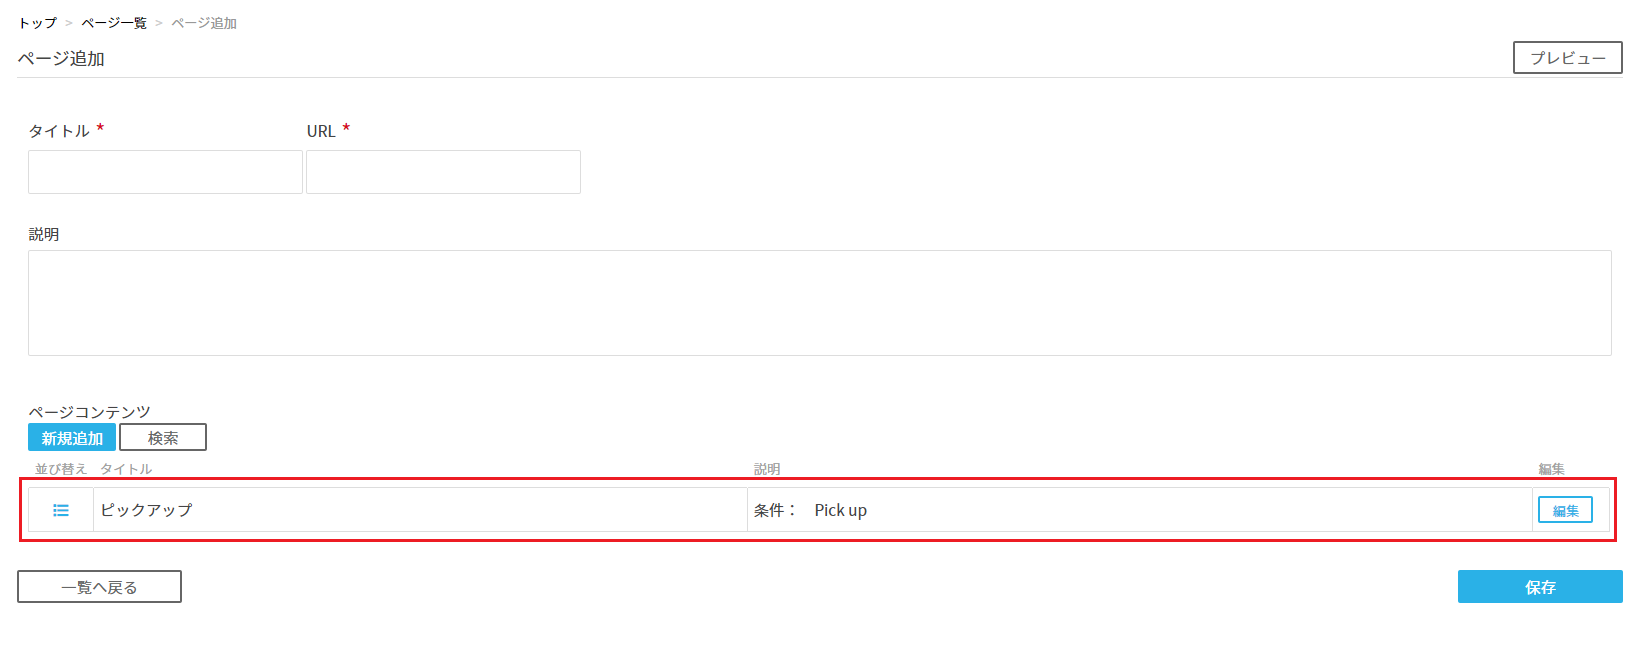
Task: Click the 条件: Pick up description cell
Action: [1140, 510]
